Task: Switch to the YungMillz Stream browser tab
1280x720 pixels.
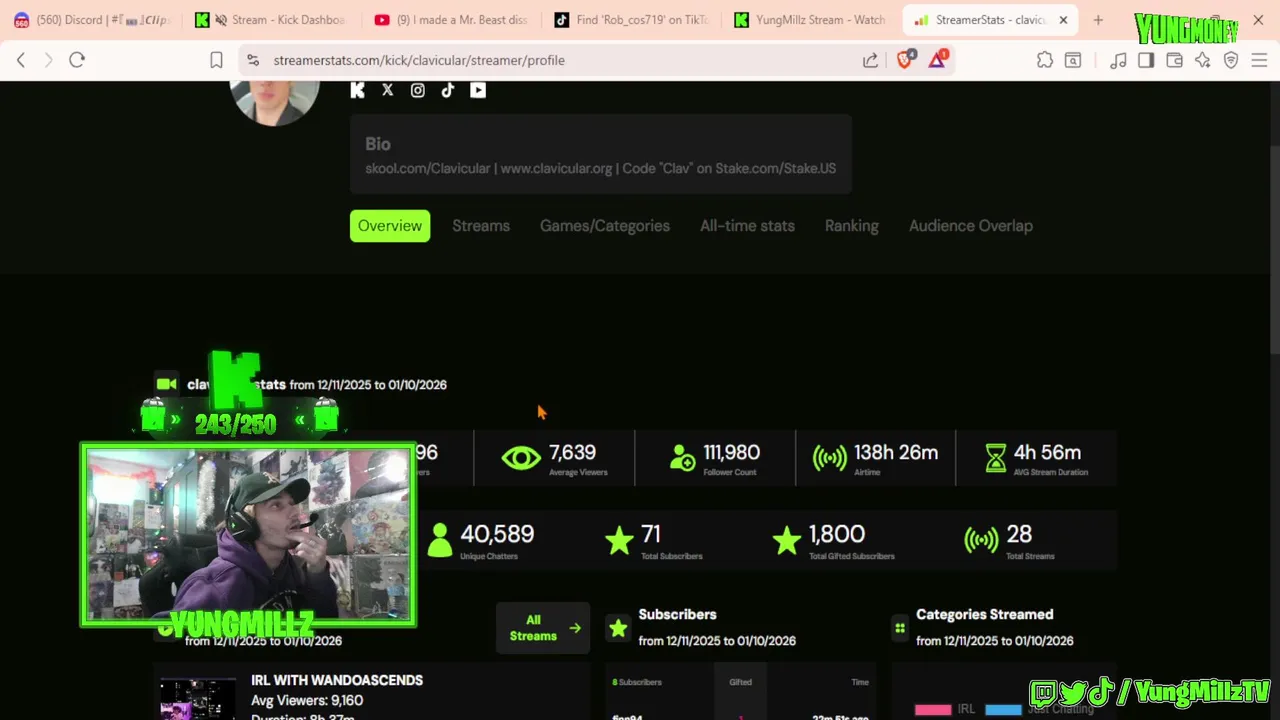Action: point(811,20)
